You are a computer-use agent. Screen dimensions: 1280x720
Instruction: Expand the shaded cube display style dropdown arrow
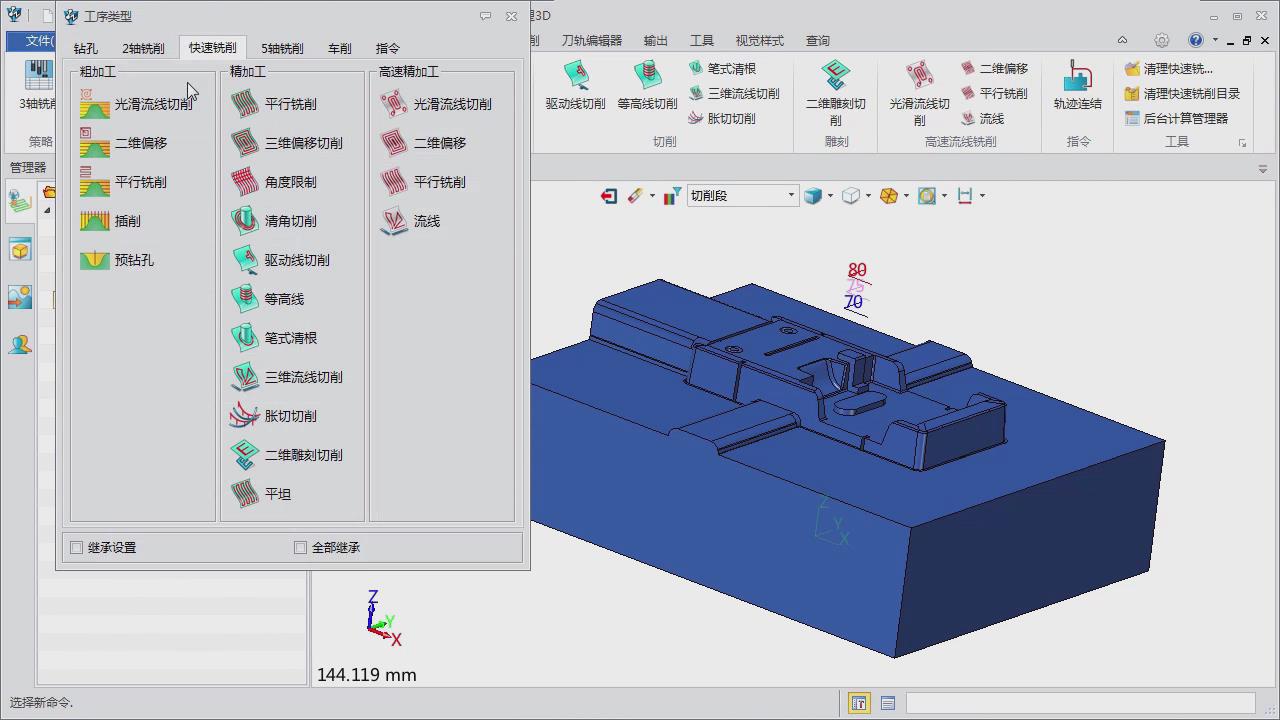tap(830, 196)
